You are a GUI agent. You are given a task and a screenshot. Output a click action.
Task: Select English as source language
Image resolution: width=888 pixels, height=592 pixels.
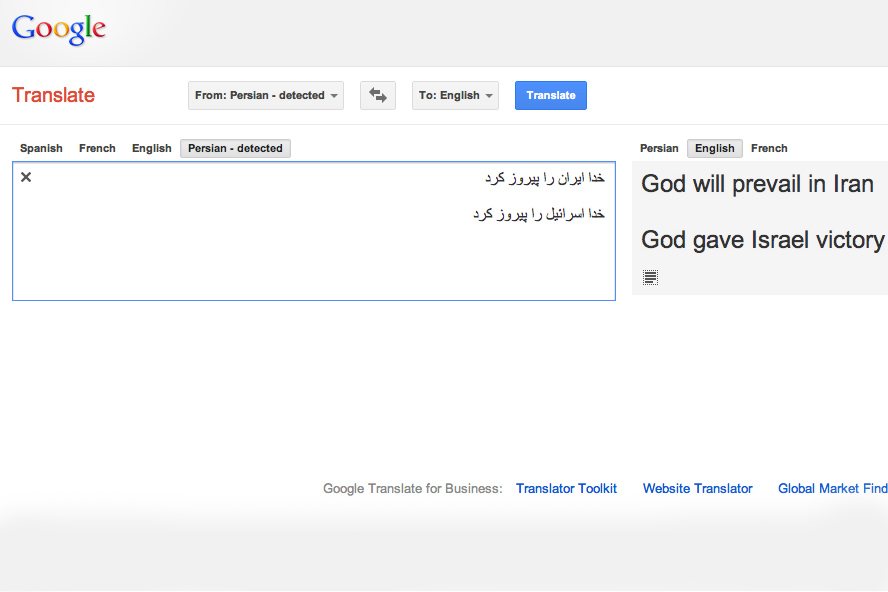[151, 148]
